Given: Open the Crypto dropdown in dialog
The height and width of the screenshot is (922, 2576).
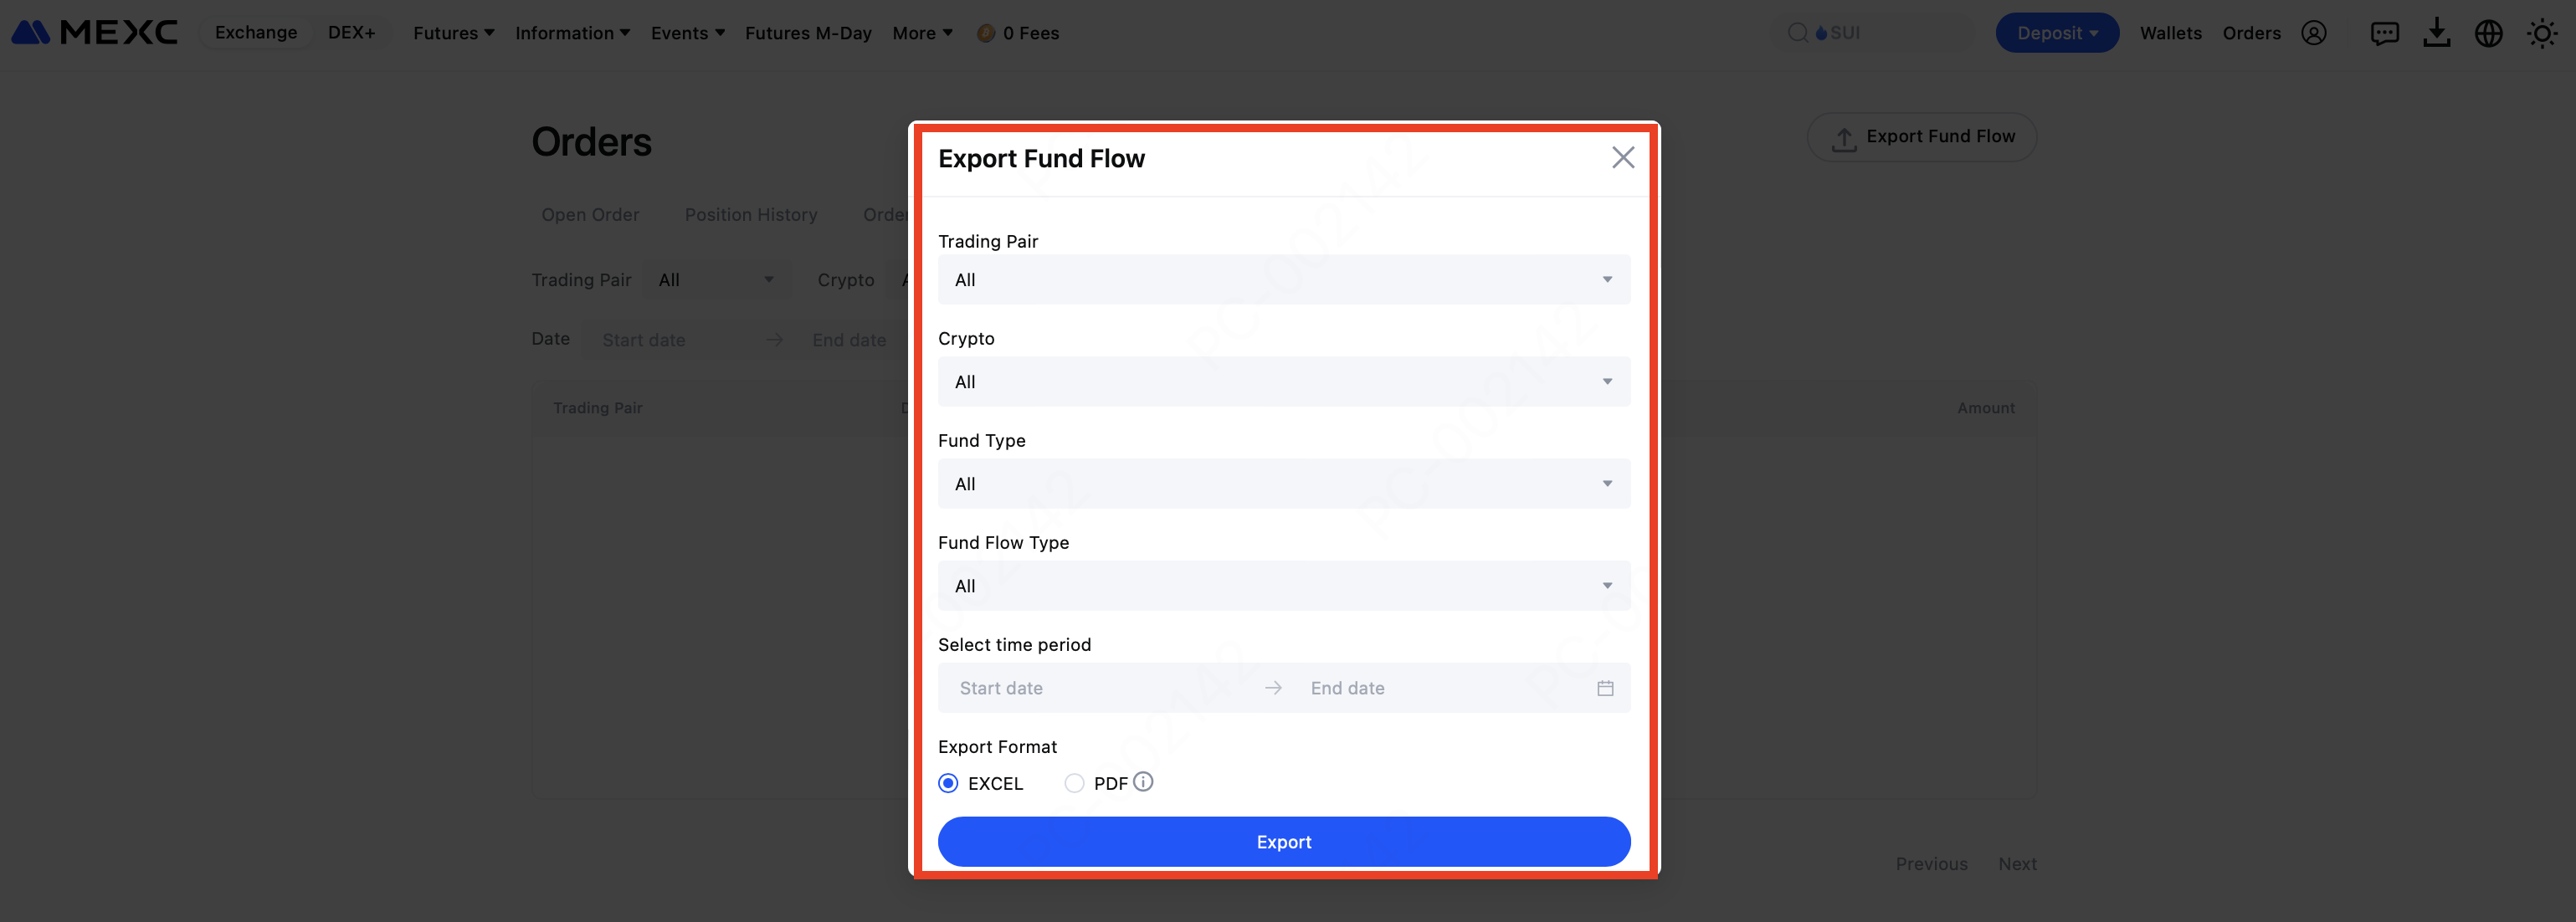Looking at the screenshot, I should tap(1283, 382).
